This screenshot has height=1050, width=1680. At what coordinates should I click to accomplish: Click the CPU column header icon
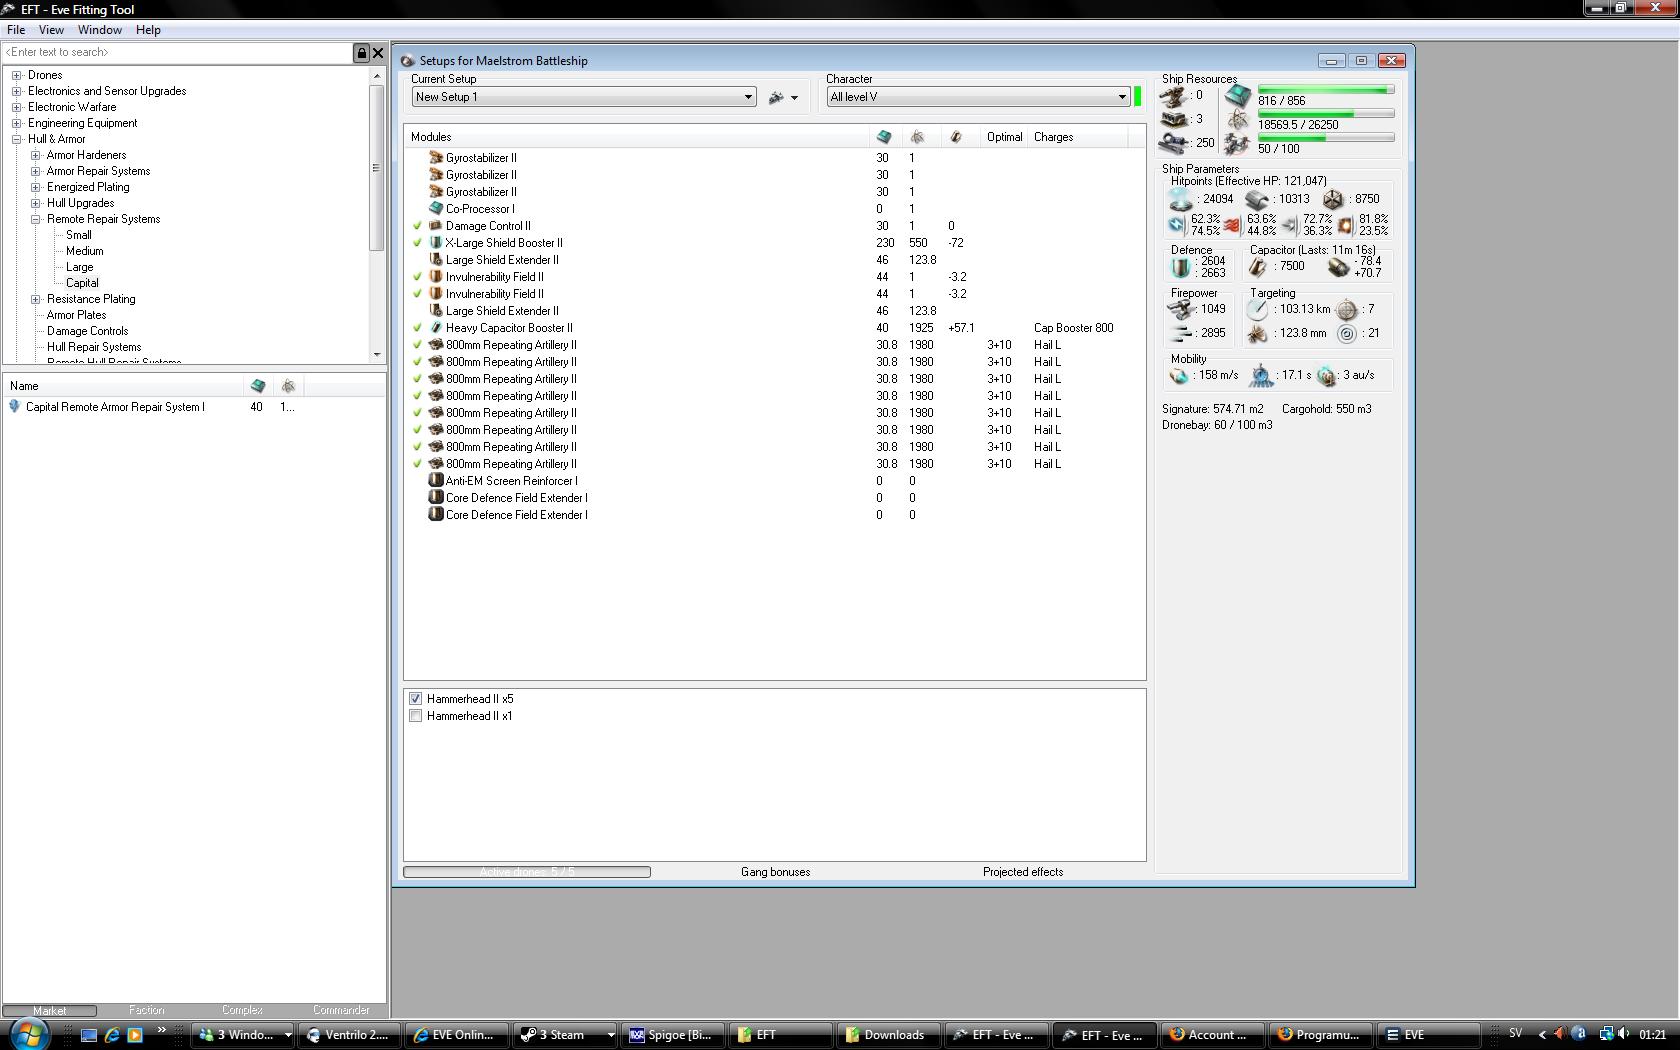pyautogui.click(x=884, y=137)
